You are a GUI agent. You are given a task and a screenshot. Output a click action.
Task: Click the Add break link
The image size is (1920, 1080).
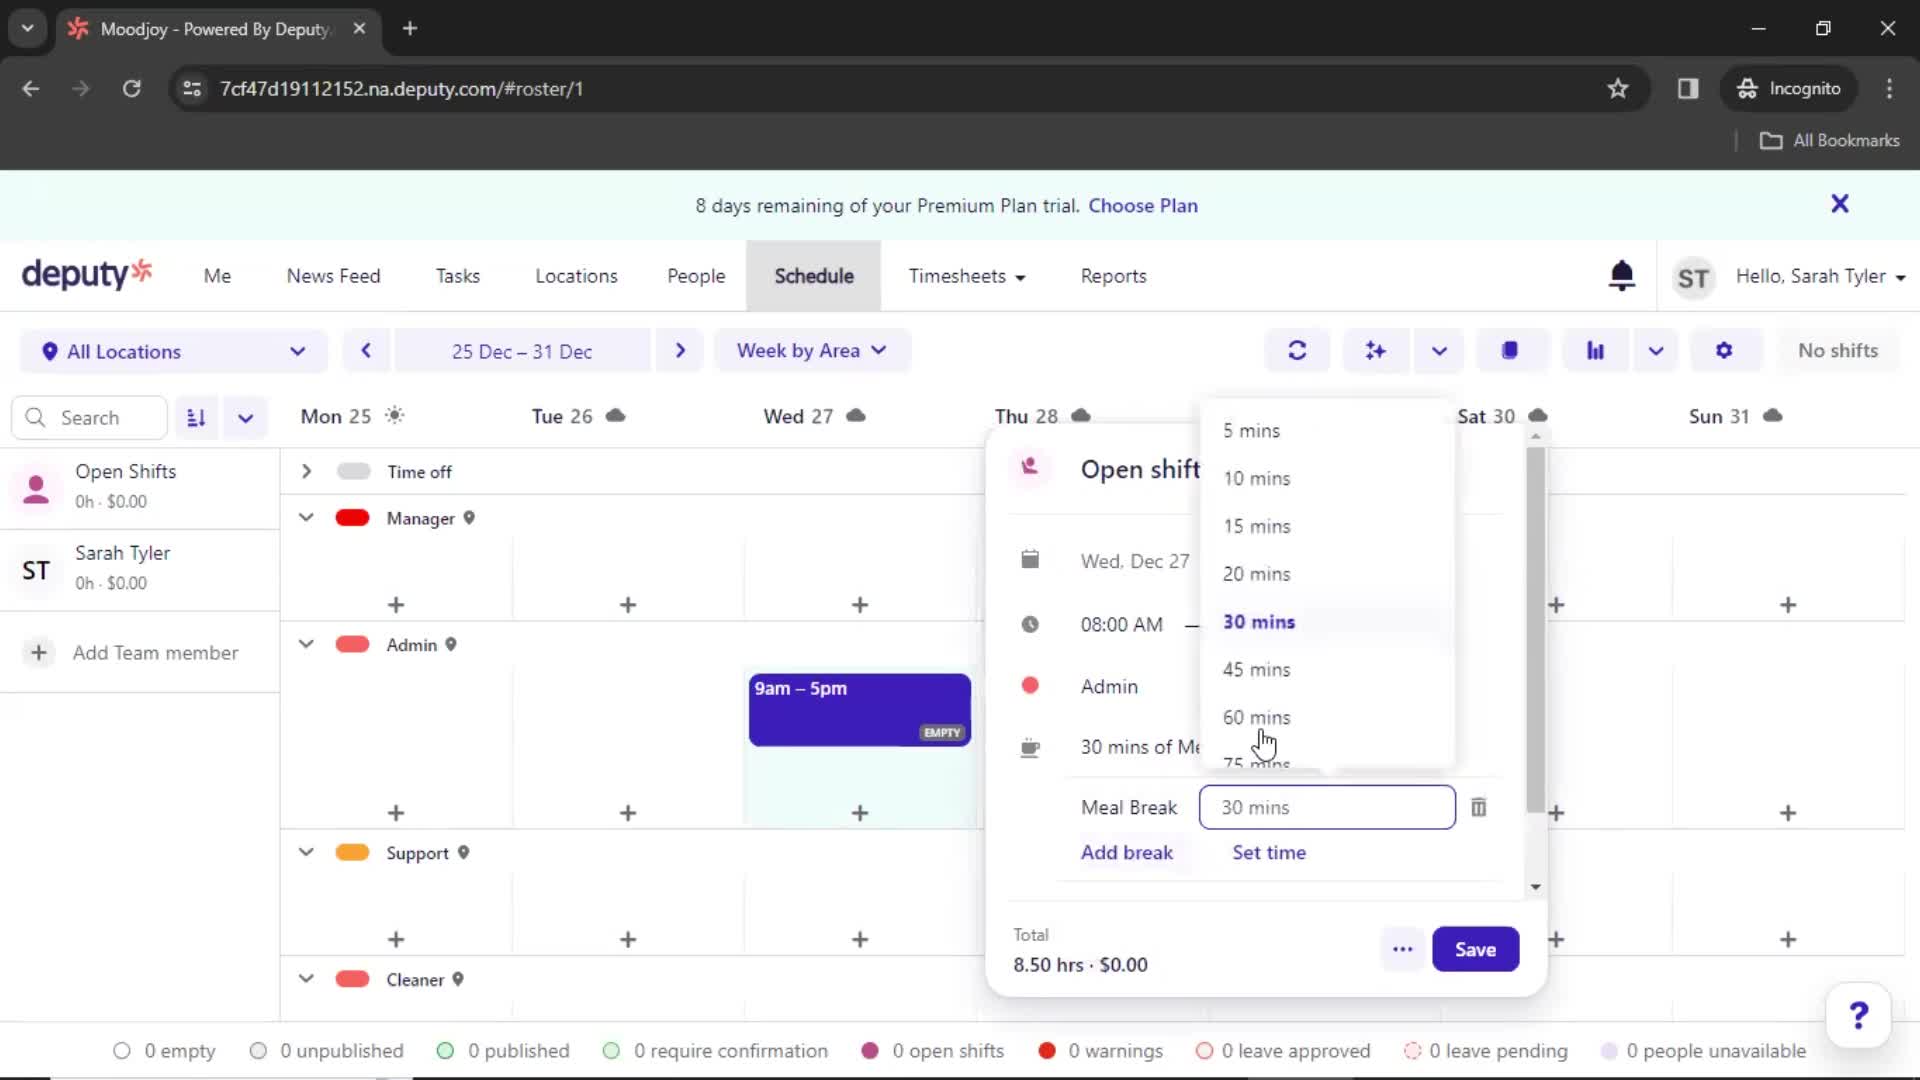(1129, 851)
